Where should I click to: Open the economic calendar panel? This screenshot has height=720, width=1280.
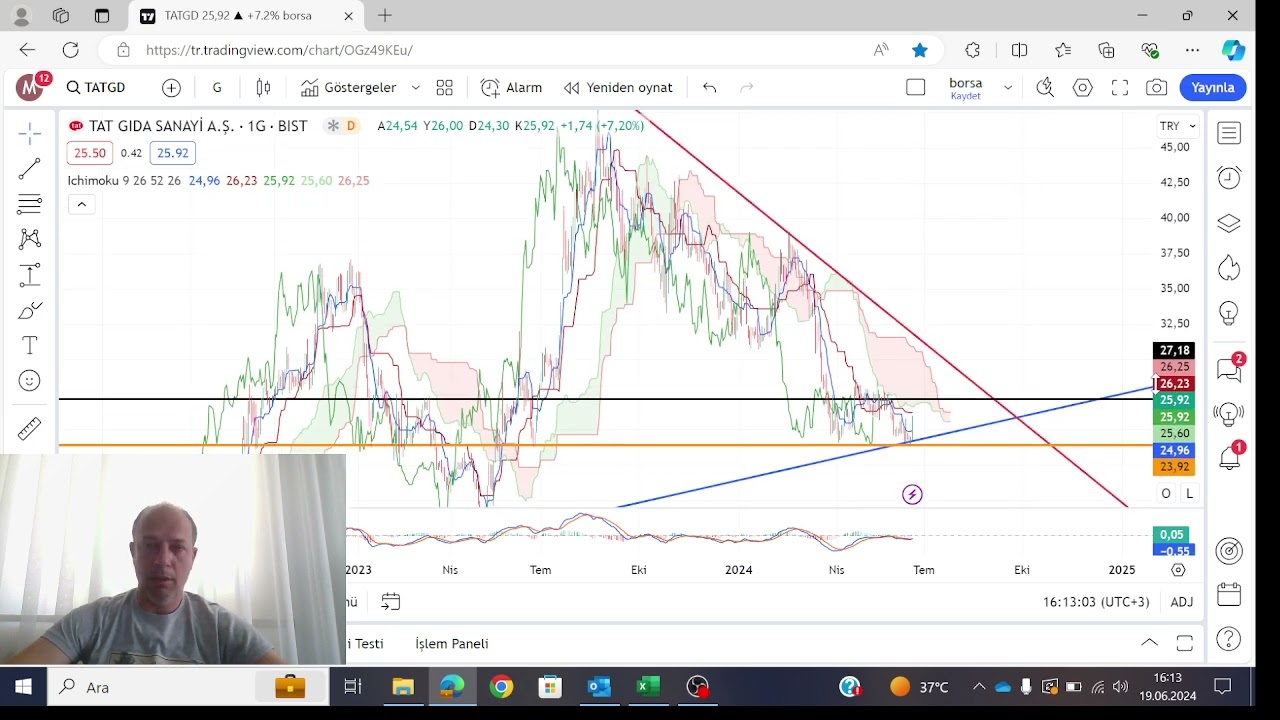click(1229, 594)
